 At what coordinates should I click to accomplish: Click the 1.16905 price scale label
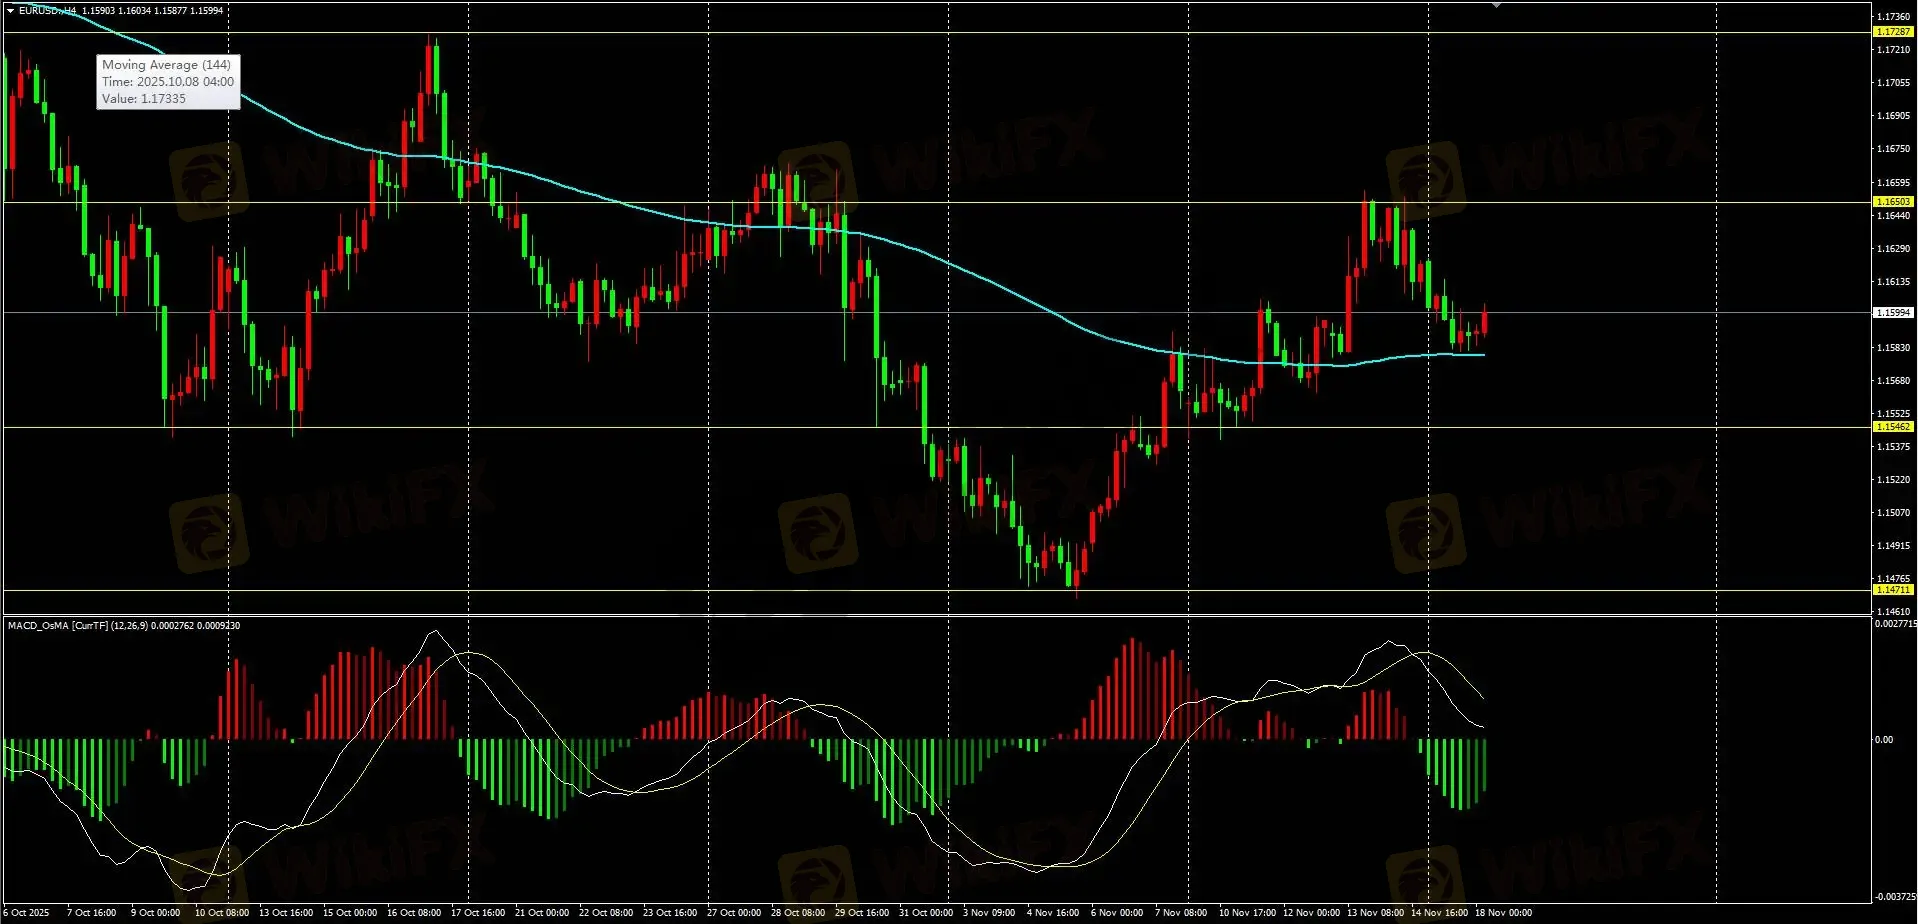[x=1893, y=116]
